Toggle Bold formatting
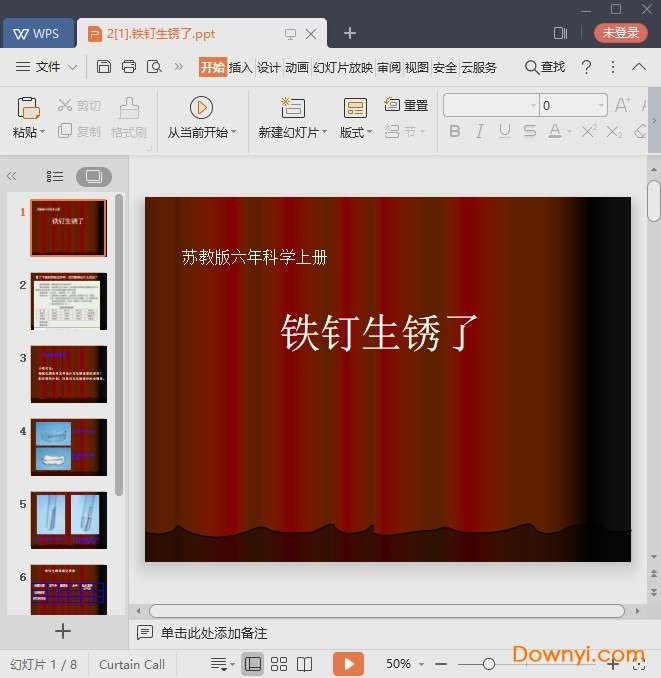The width and height of the screenshot is (661, 678). [x=454, y=131]
